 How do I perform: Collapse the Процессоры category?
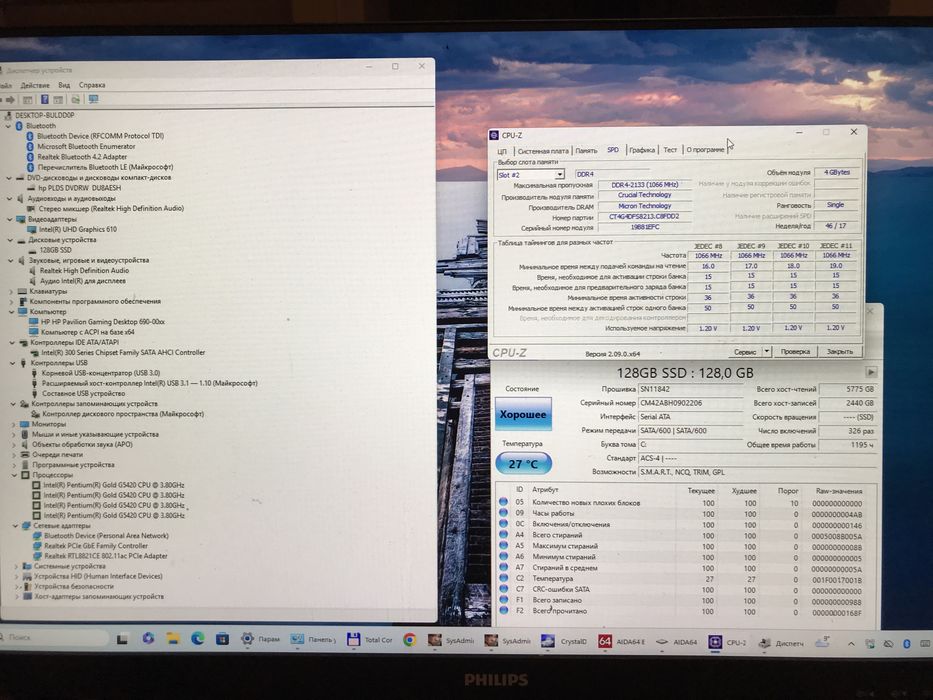click(x=15, y=475)
